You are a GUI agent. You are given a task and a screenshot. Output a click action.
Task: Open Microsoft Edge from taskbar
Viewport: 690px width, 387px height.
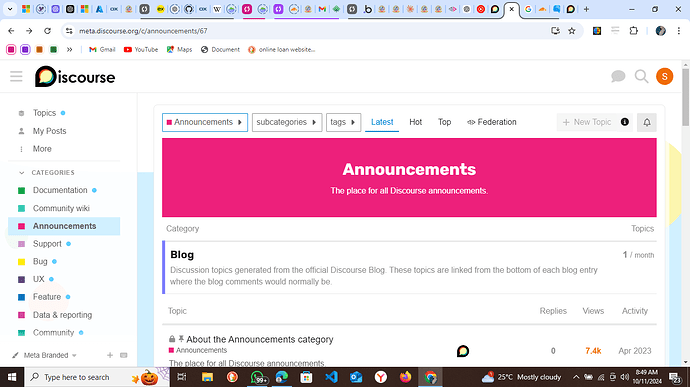click(x=282, y=377)
